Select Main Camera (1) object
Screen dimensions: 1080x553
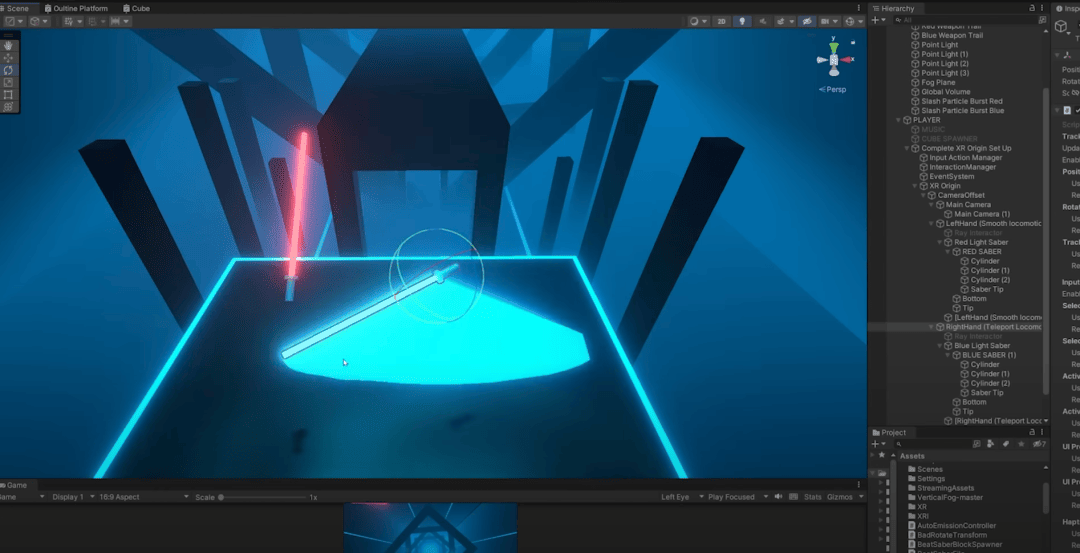(982, 214)
